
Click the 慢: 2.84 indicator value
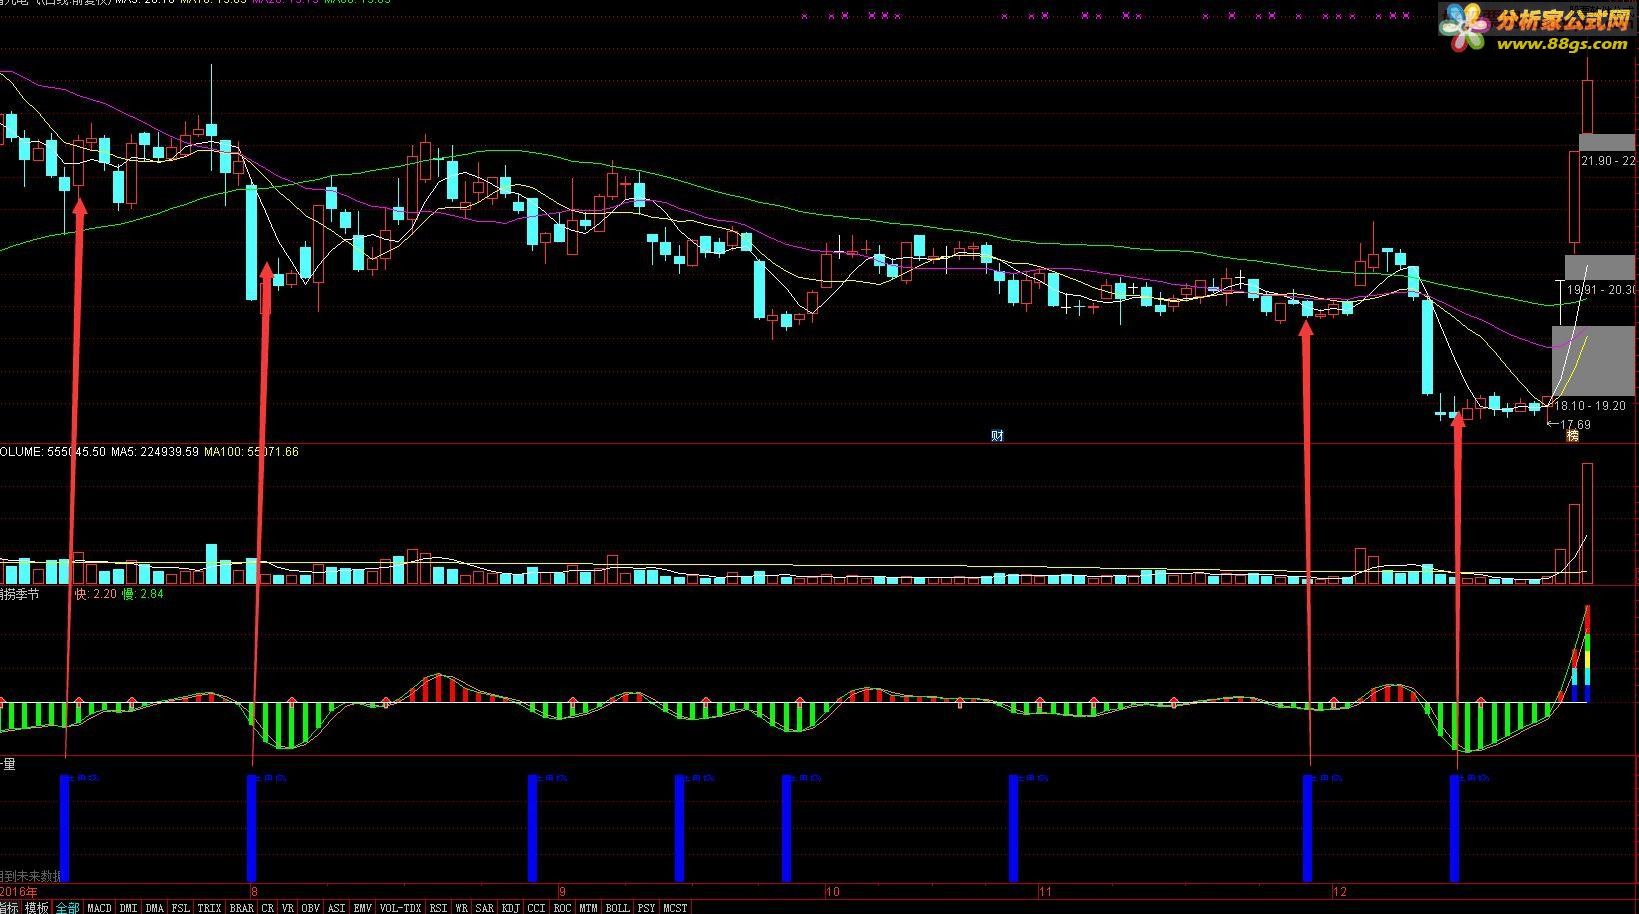(142, 594)
